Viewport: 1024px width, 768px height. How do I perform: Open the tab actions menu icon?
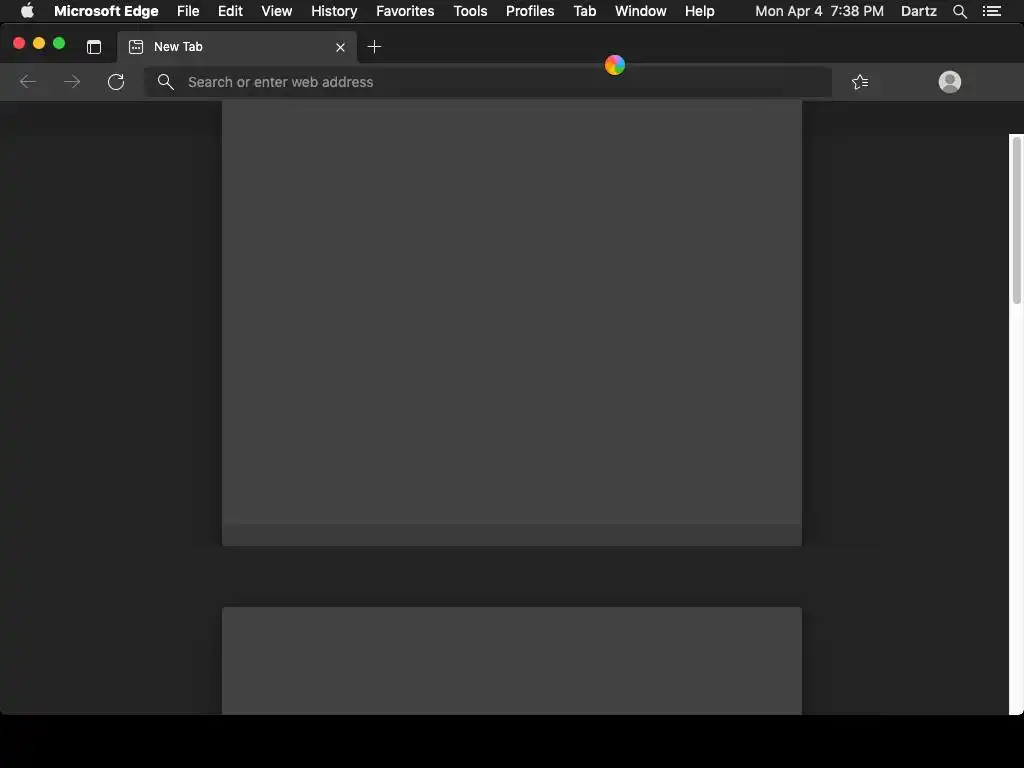94,47
